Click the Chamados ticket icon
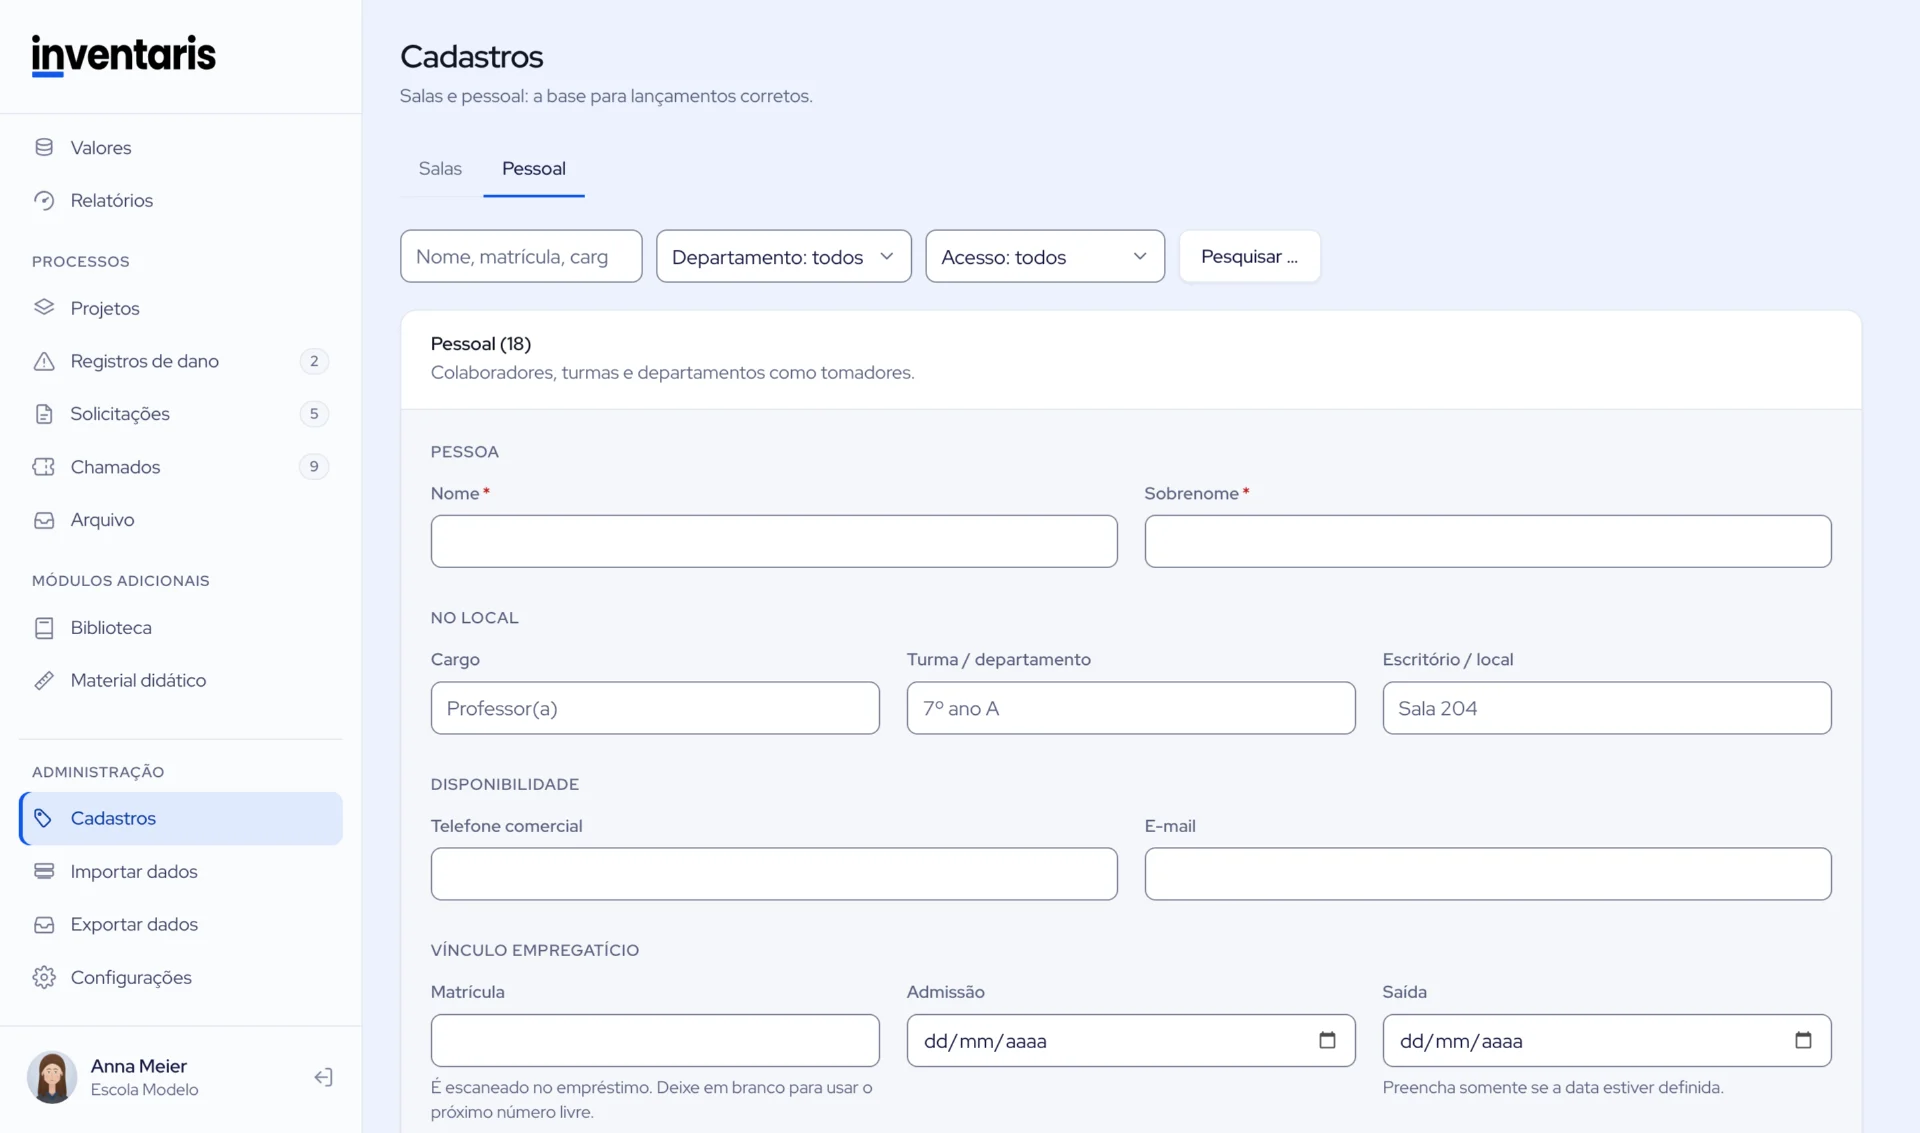Image resolution: width=1920 pixels, height=1133 pixels. click(x=44, y=467)
